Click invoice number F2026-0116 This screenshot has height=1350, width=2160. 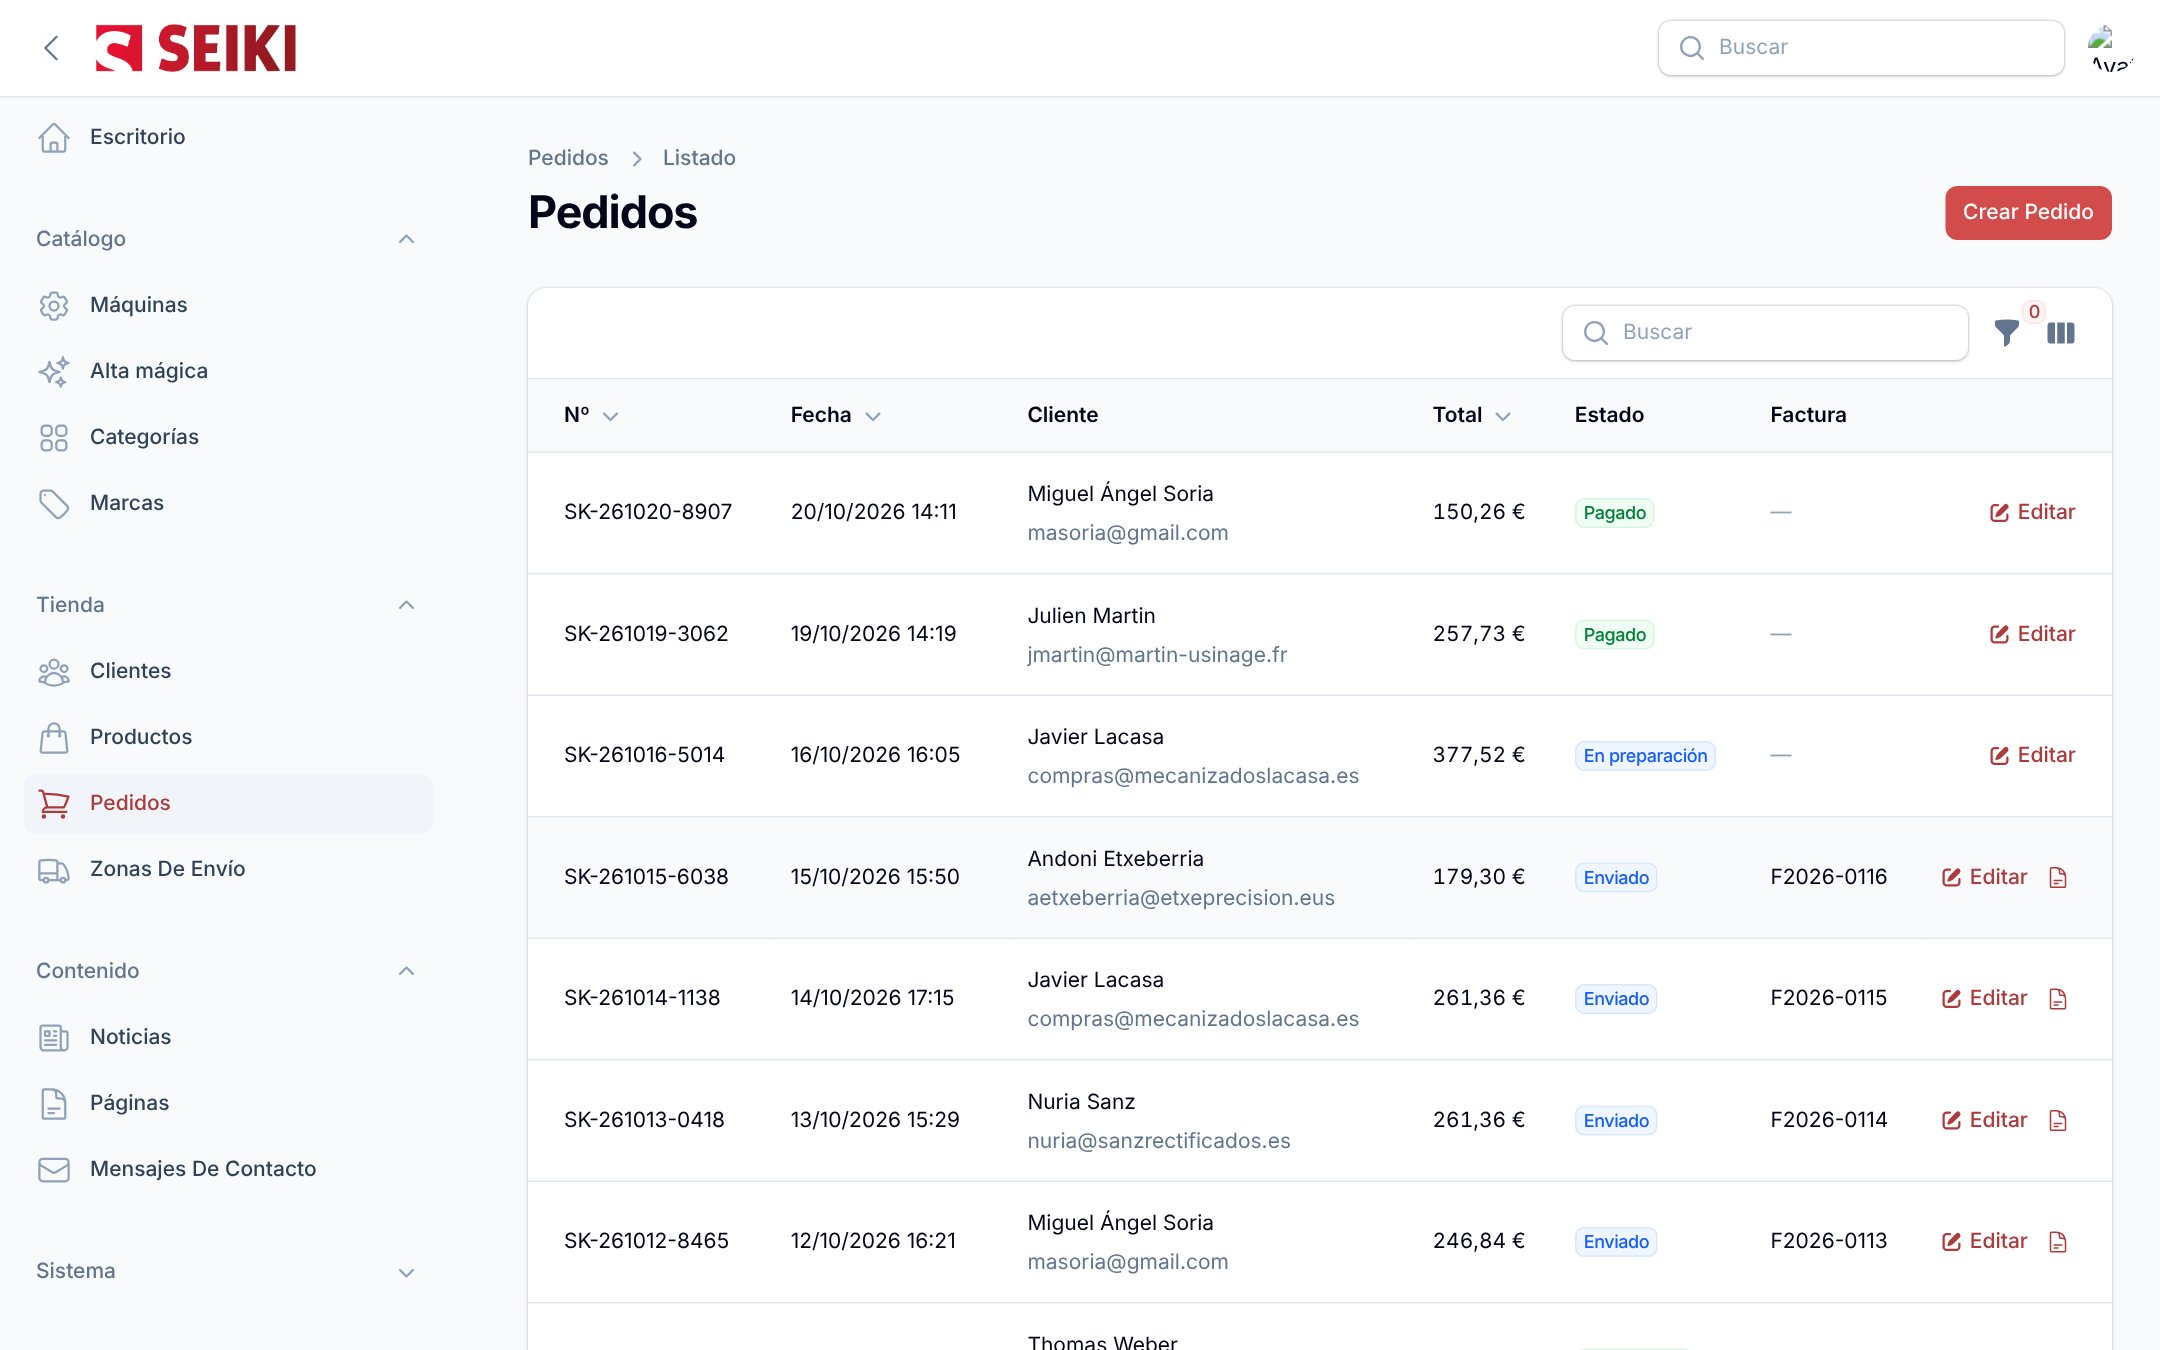point(1828,877)
